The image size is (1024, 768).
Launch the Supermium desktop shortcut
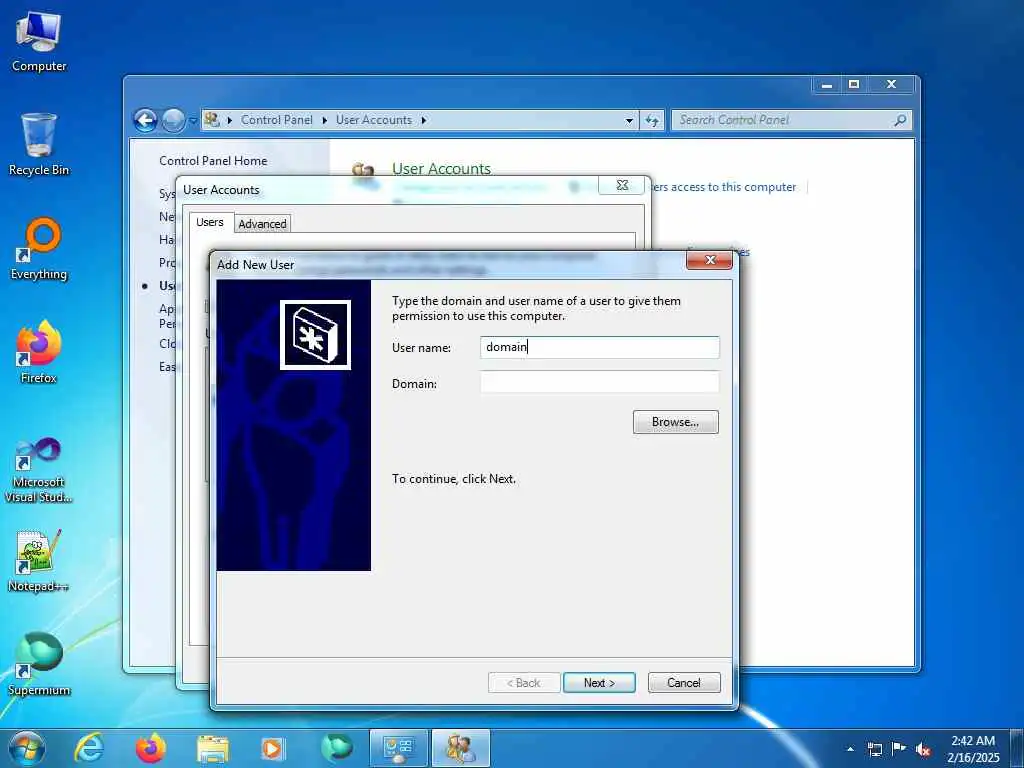[39, 664]
